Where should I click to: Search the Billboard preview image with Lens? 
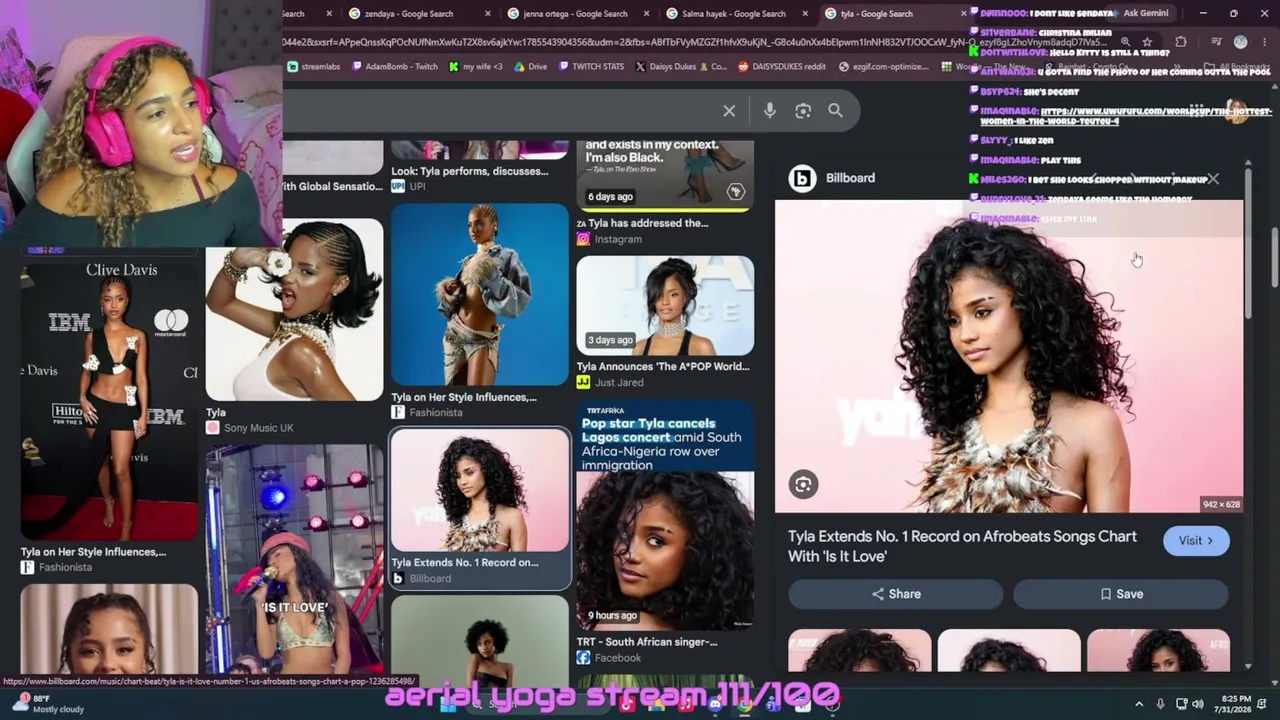[x=803, y=485]
